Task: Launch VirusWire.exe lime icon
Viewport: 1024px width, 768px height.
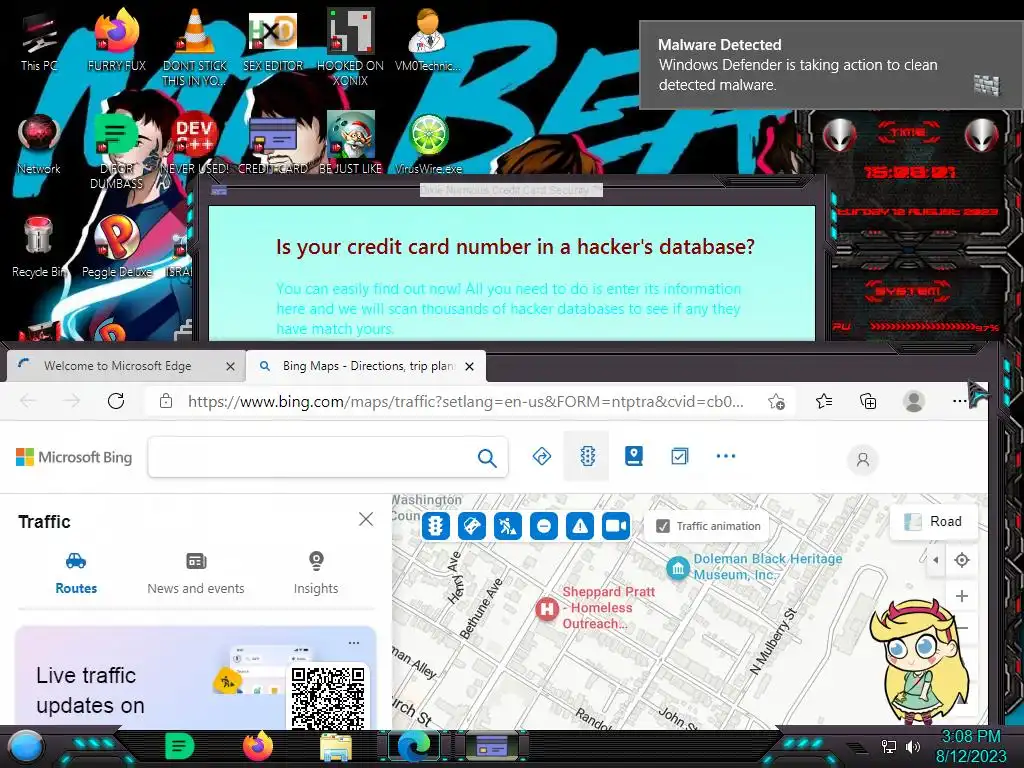Action: tap(428, 144)
